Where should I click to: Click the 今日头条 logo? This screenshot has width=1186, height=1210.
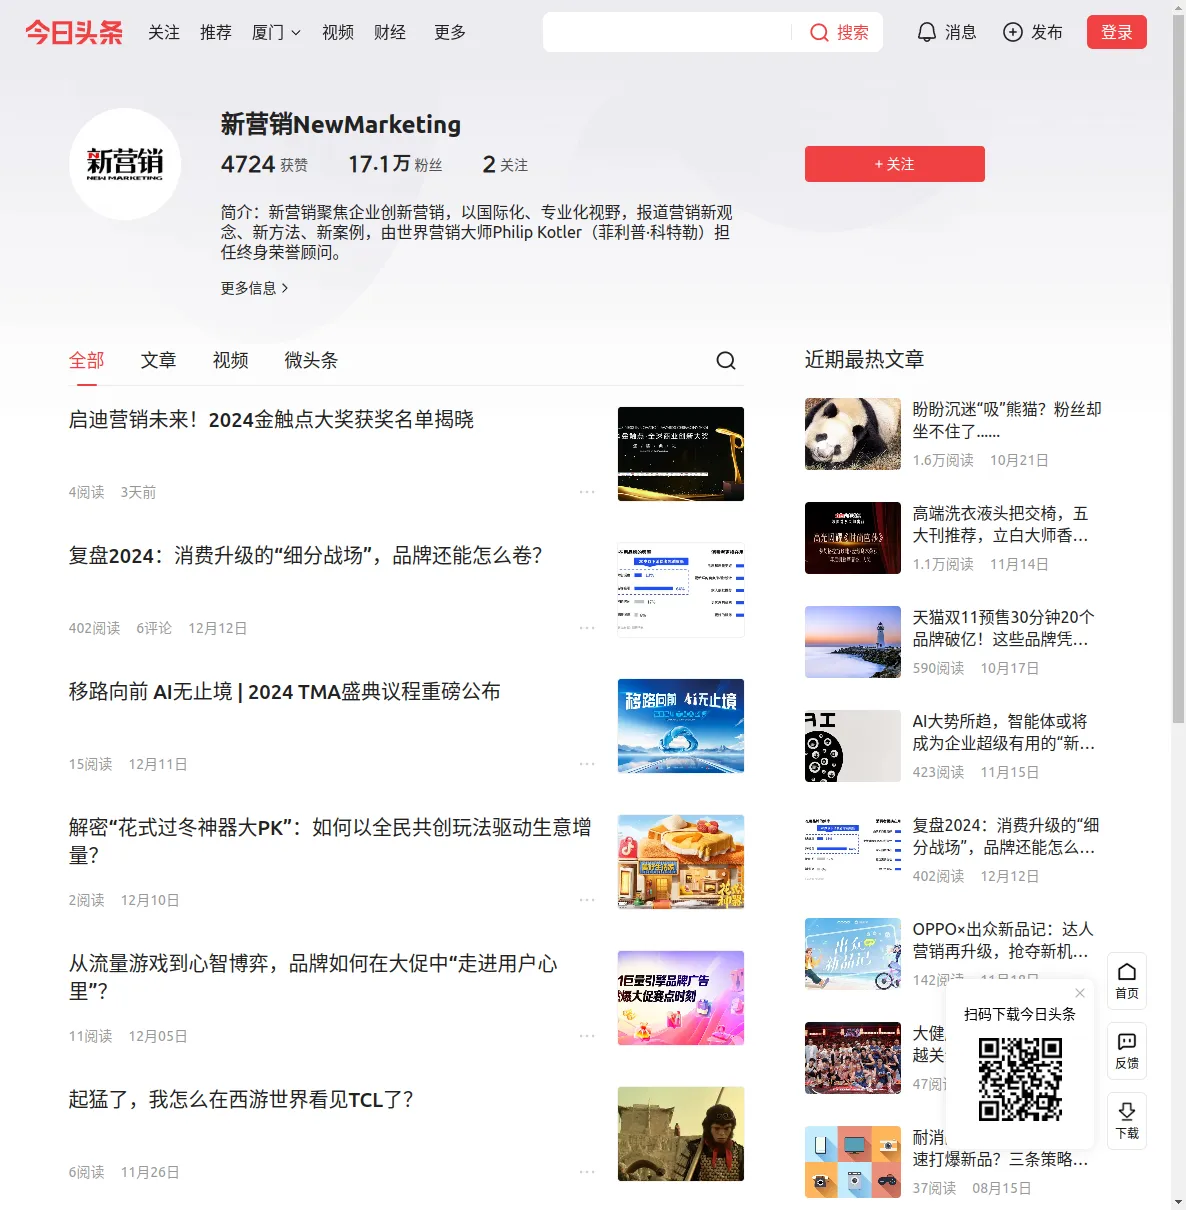(x=74, y=32)
